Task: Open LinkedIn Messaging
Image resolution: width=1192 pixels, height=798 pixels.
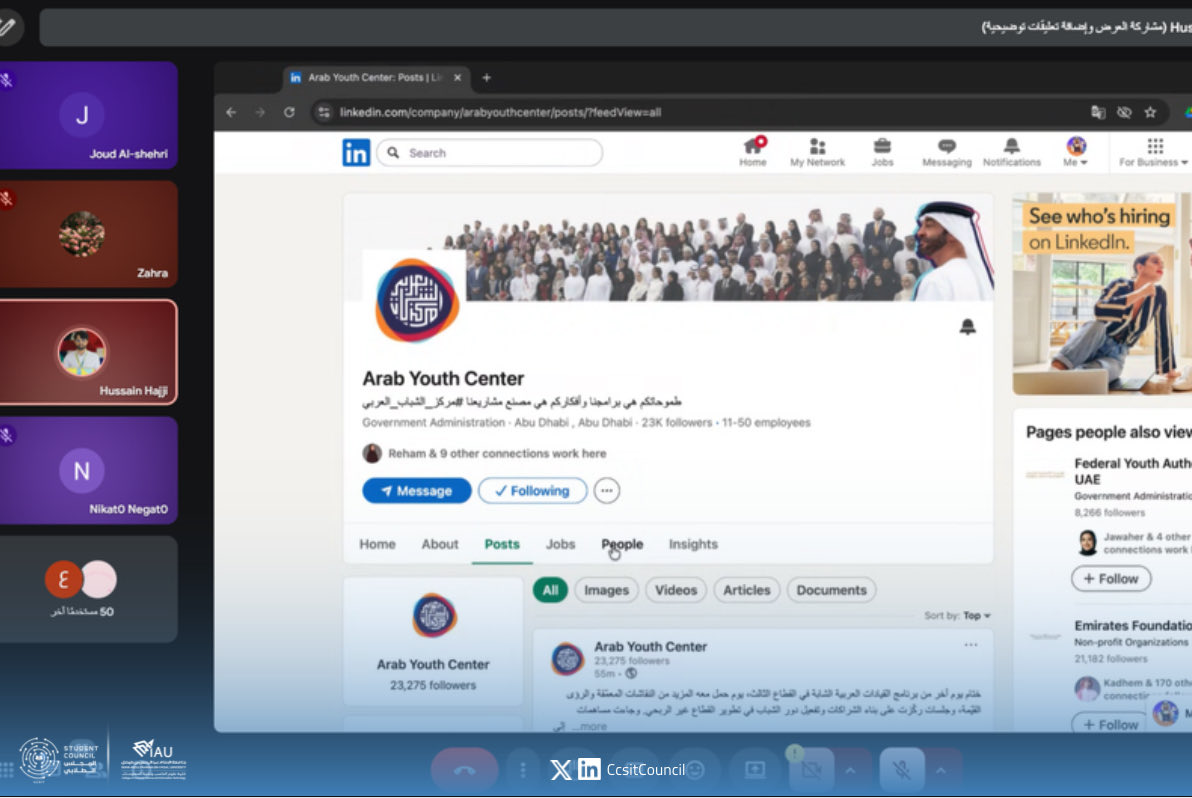Action: tap(946, 152)
